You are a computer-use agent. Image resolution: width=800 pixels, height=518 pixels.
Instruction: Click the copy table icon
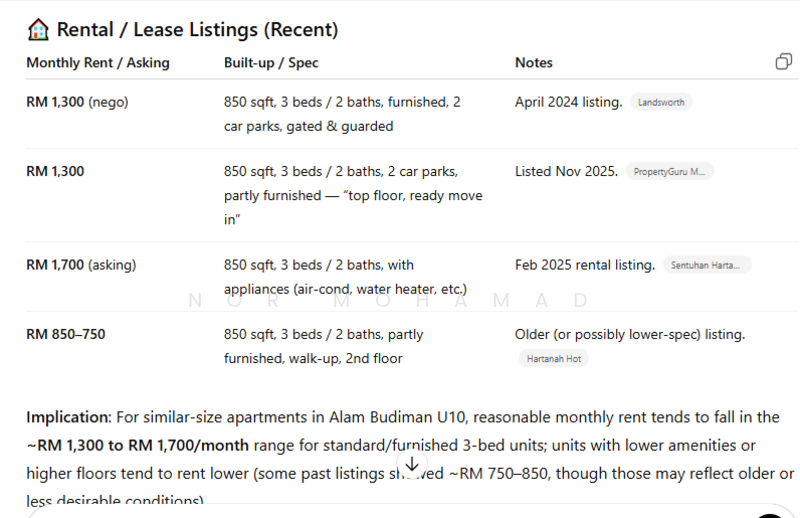pos(784,62)
